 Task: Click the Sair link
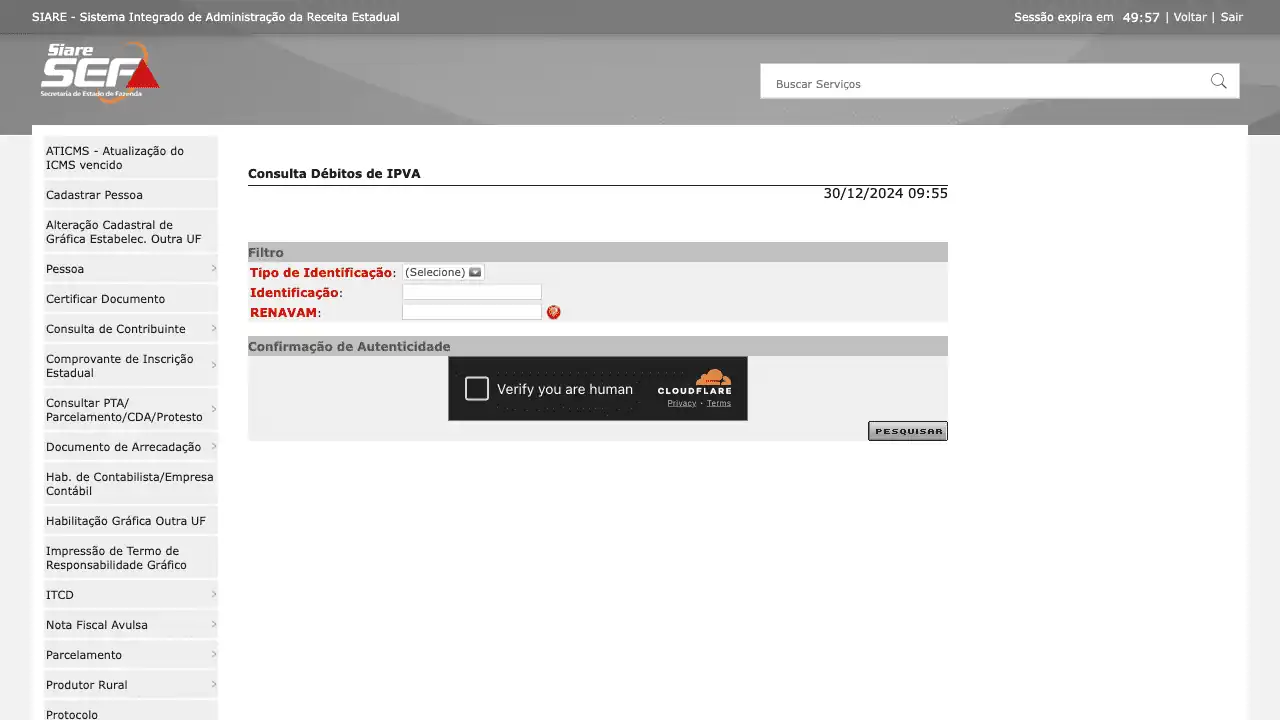tap(1231, 17)
